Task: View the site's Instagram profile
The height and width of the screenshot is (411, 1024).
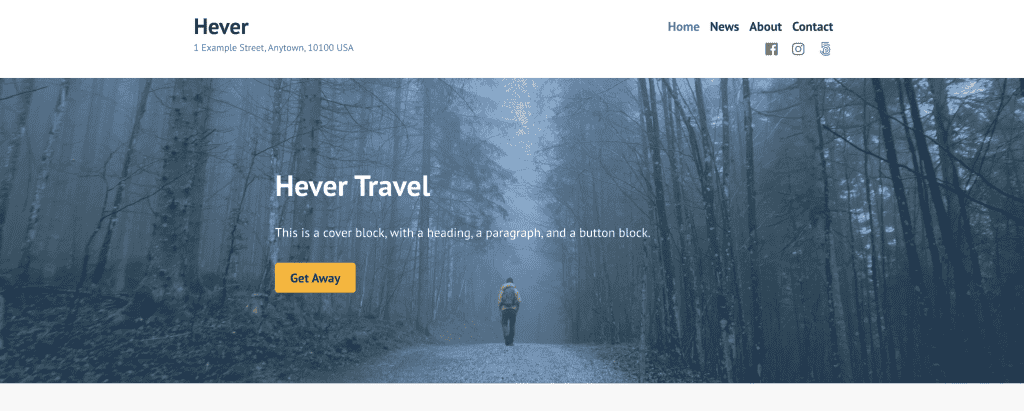Action: pyautogui.click(x=798, y=49)
